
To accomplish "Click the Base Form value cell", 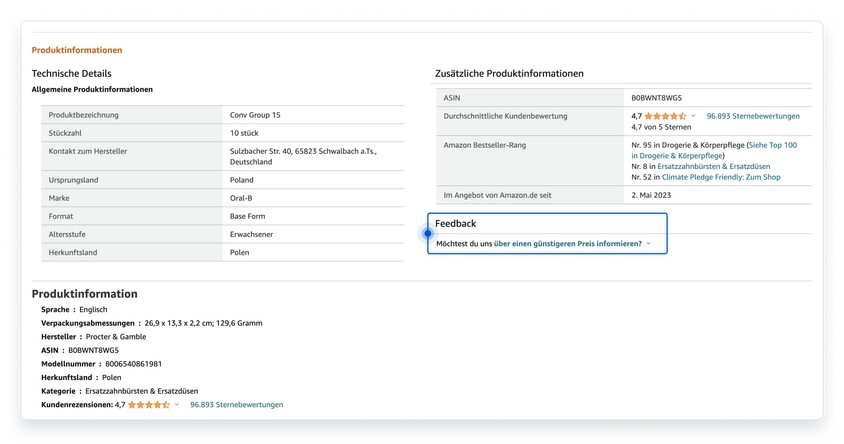I will [x=313, y=216].
